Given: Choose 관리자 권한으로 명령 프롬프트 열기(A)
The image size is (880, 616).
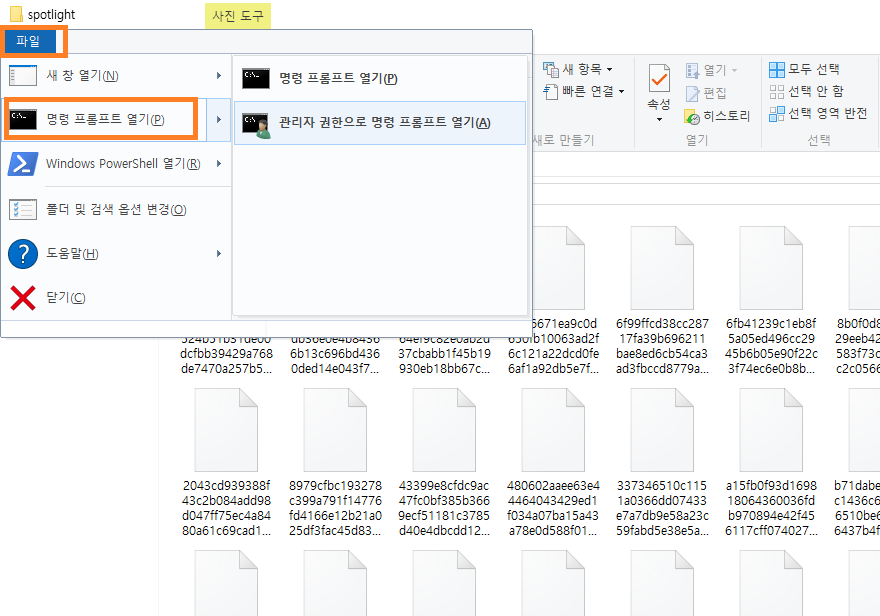Looking at the screenshot, I should tap(379, 123).
